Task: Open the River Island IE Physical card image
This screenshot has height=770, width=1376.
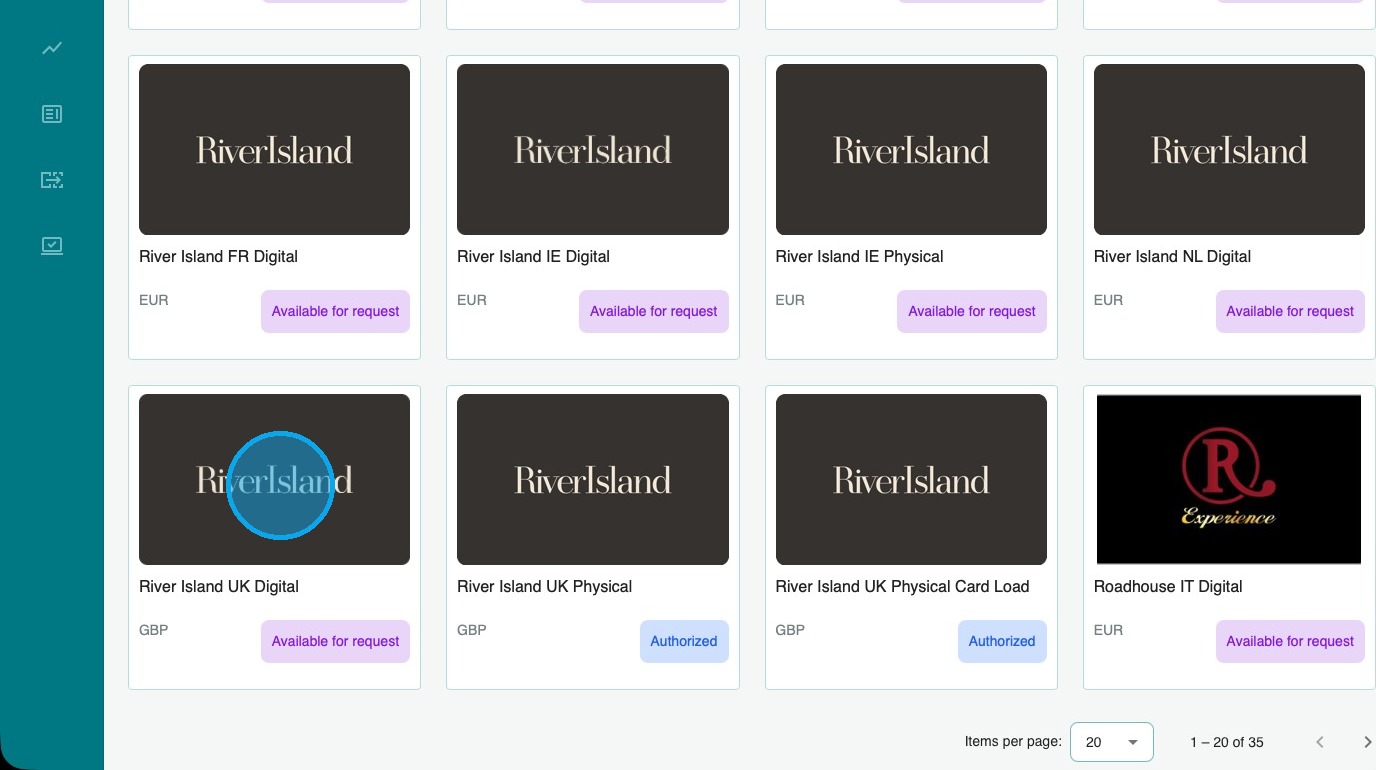Action: tap(911, 150)
